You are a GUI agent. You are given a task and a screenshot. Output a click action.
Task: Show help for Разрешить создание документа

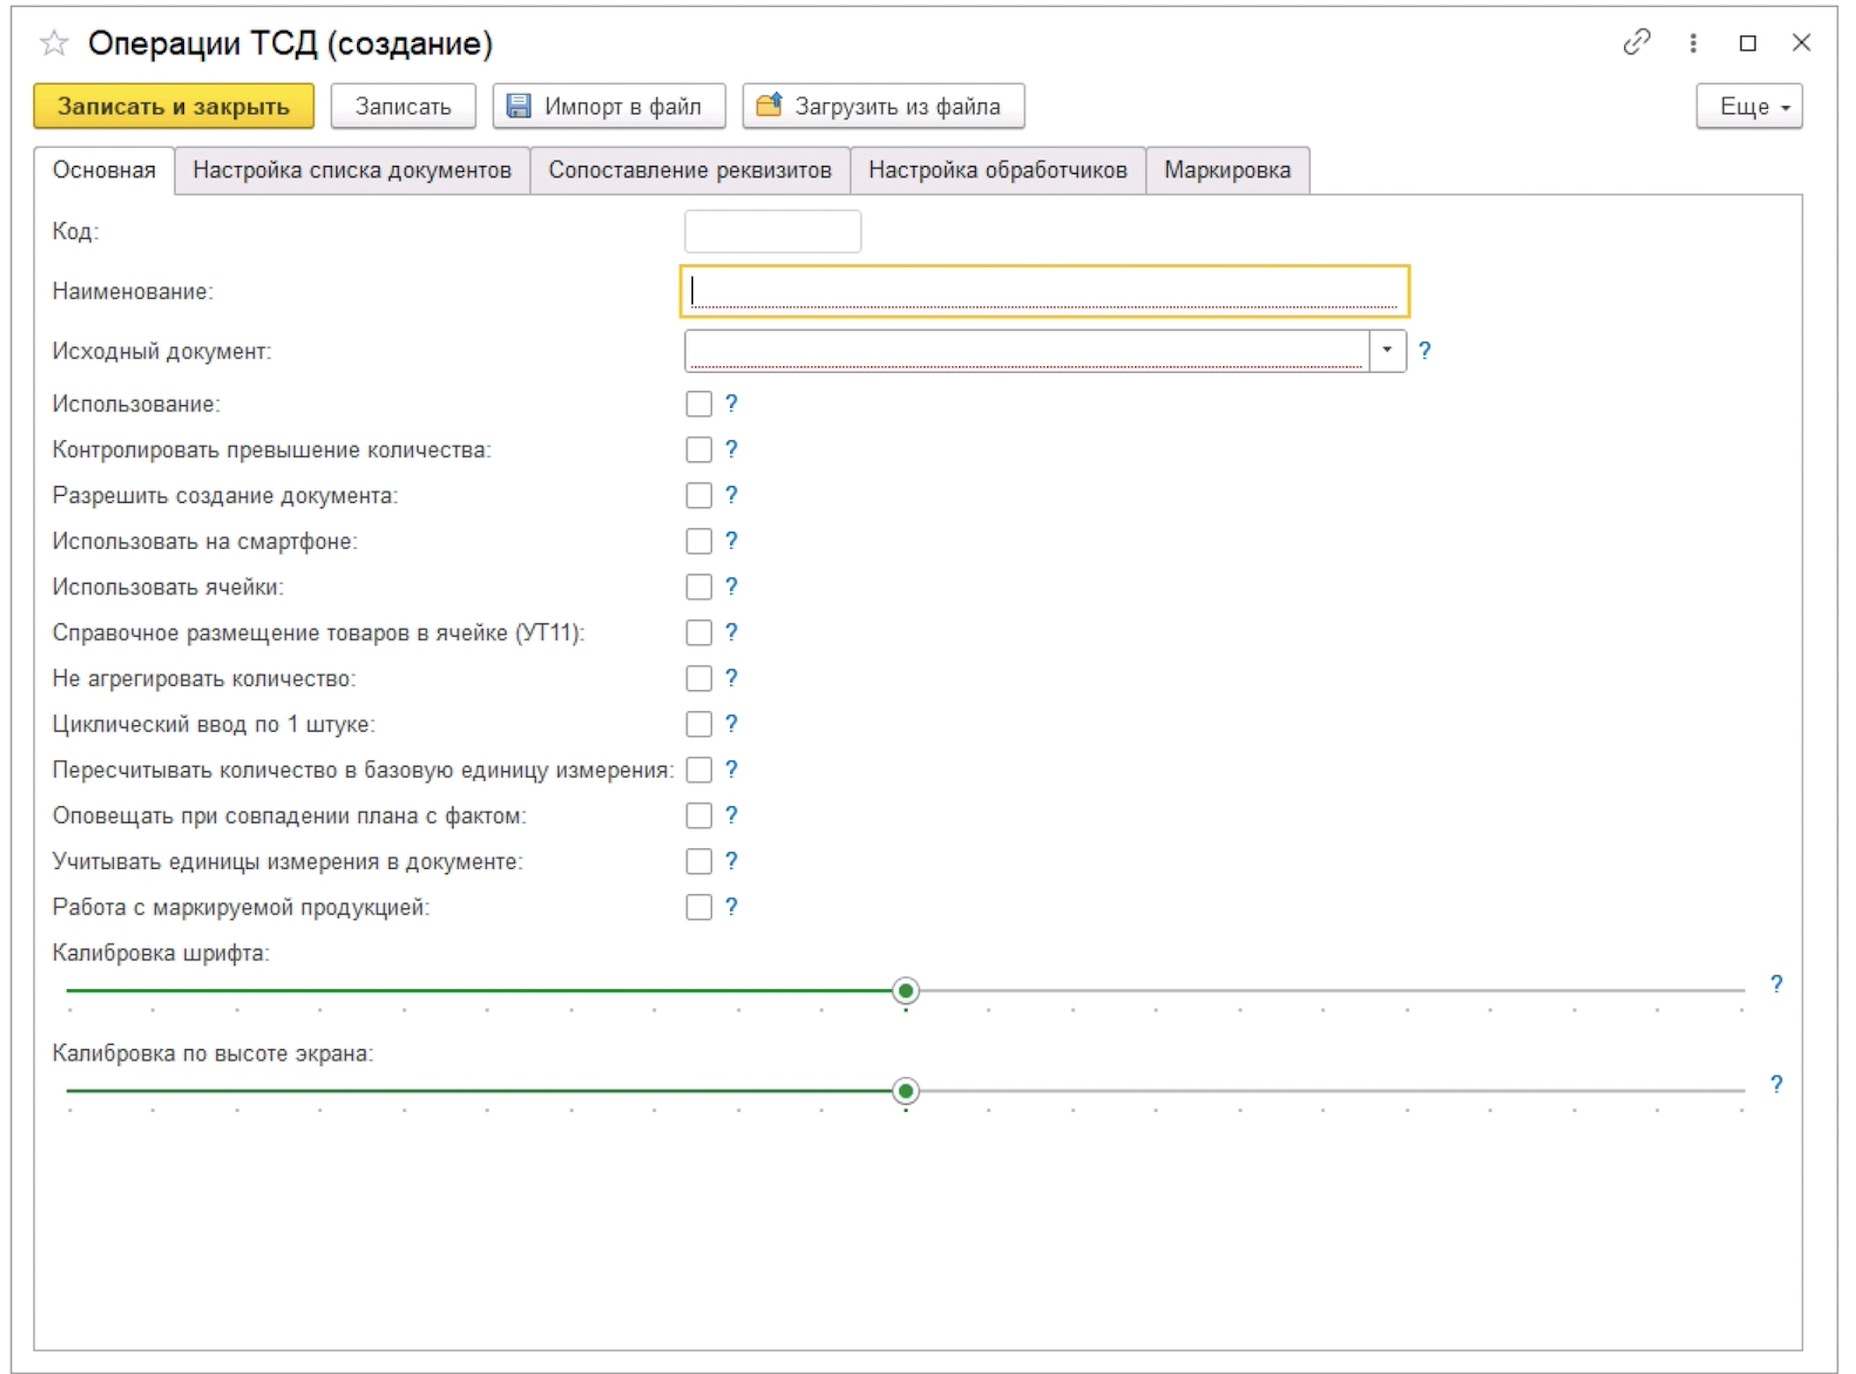point(731,495)
